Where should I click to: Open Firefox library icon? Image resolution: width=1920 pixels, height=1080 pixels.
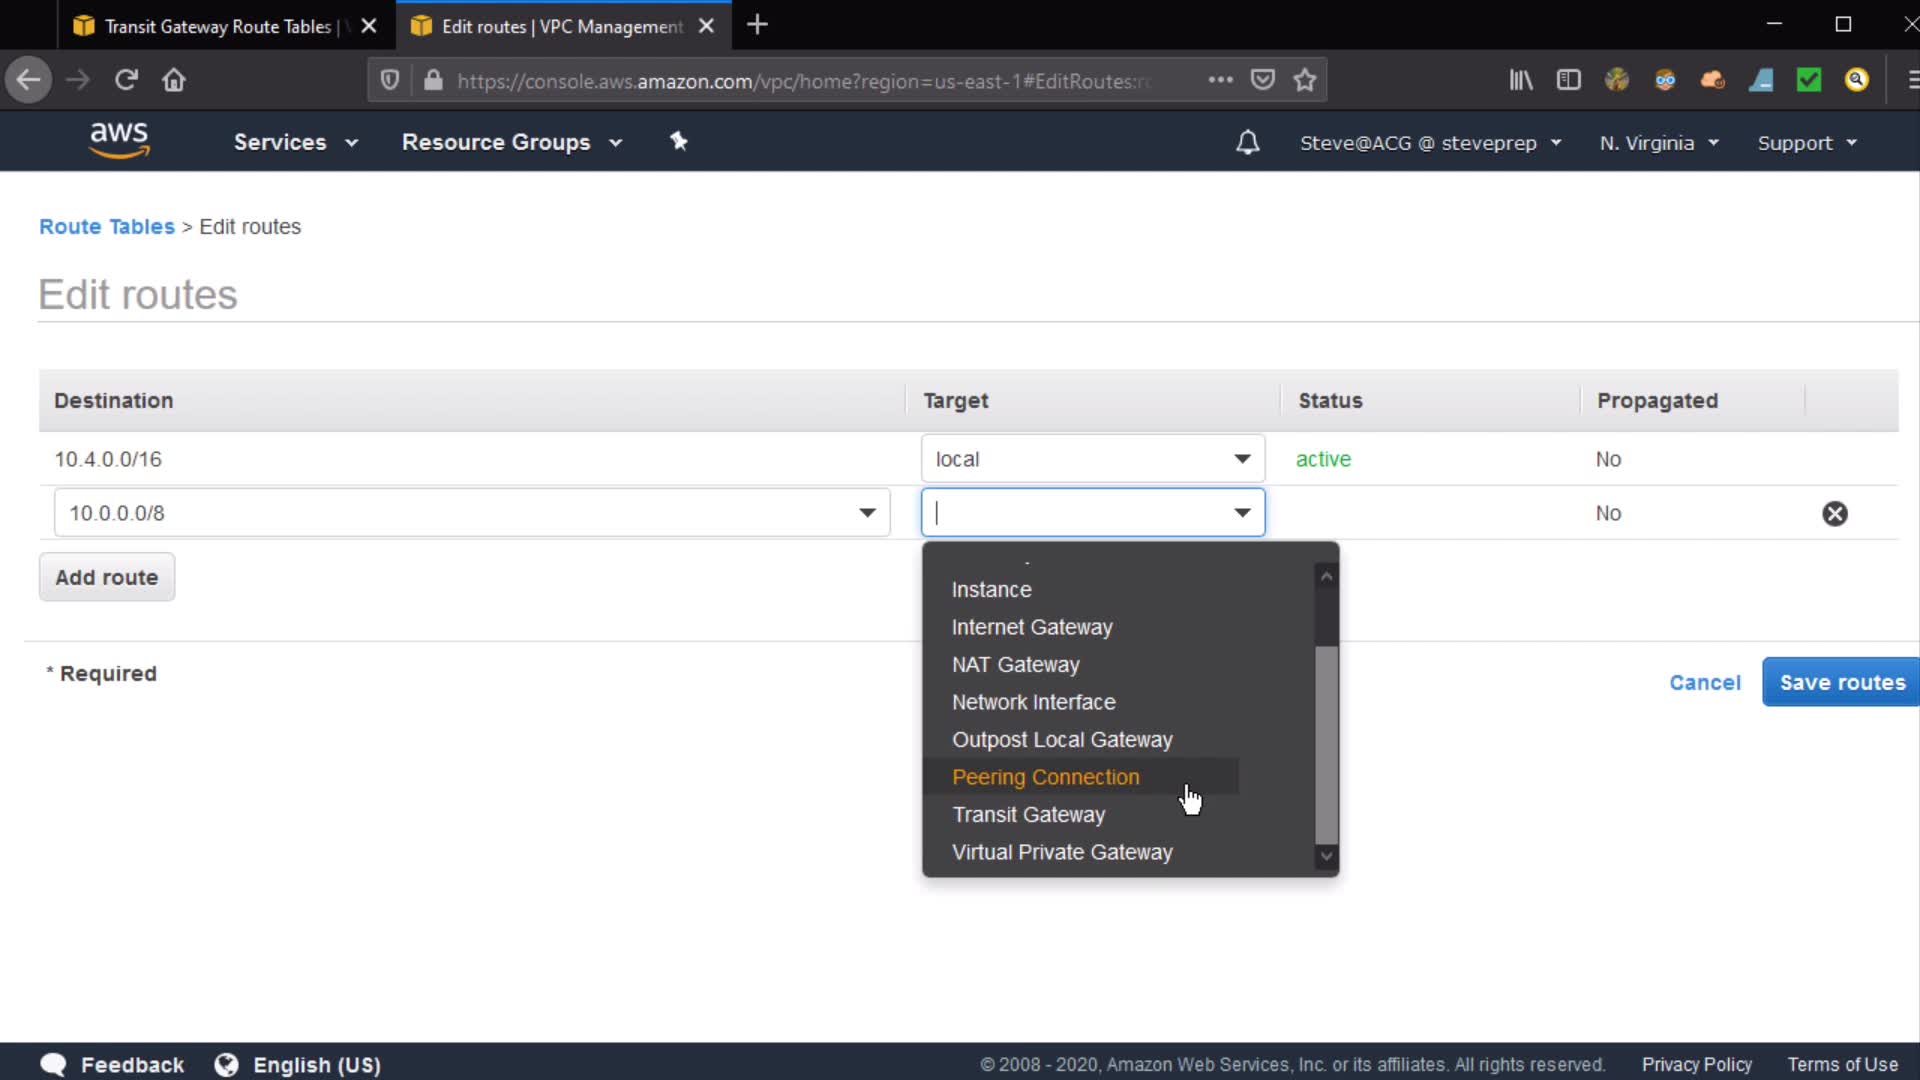1520,80
